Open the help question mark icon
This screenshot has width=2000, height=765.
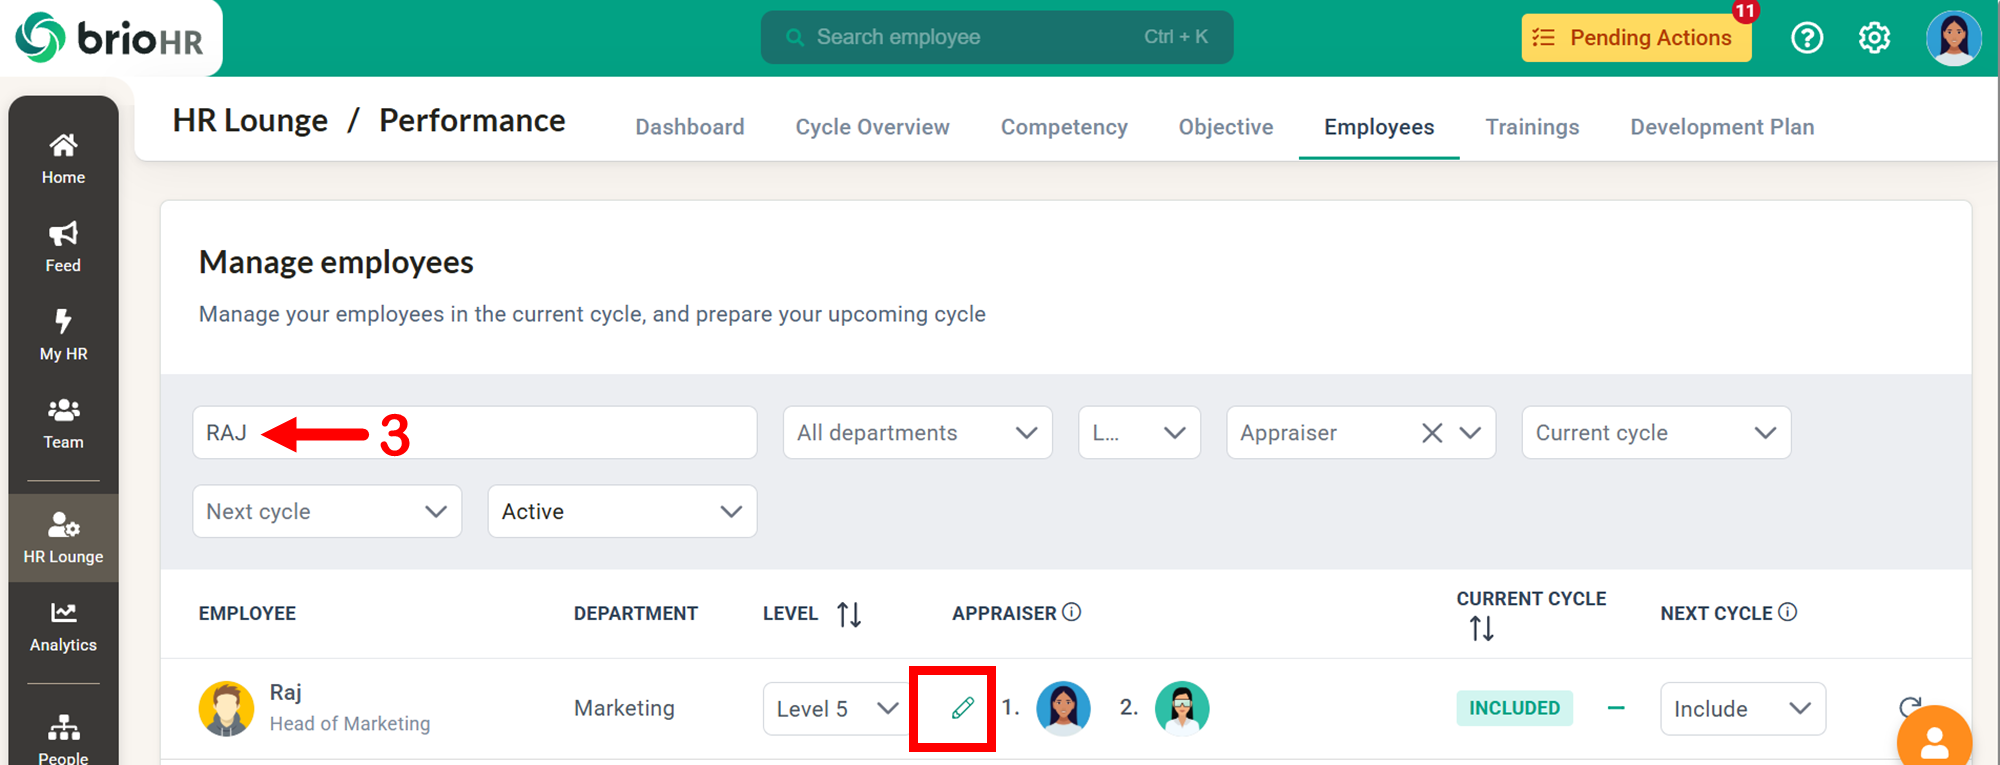pyautogui.click(x=1807, y=38)
